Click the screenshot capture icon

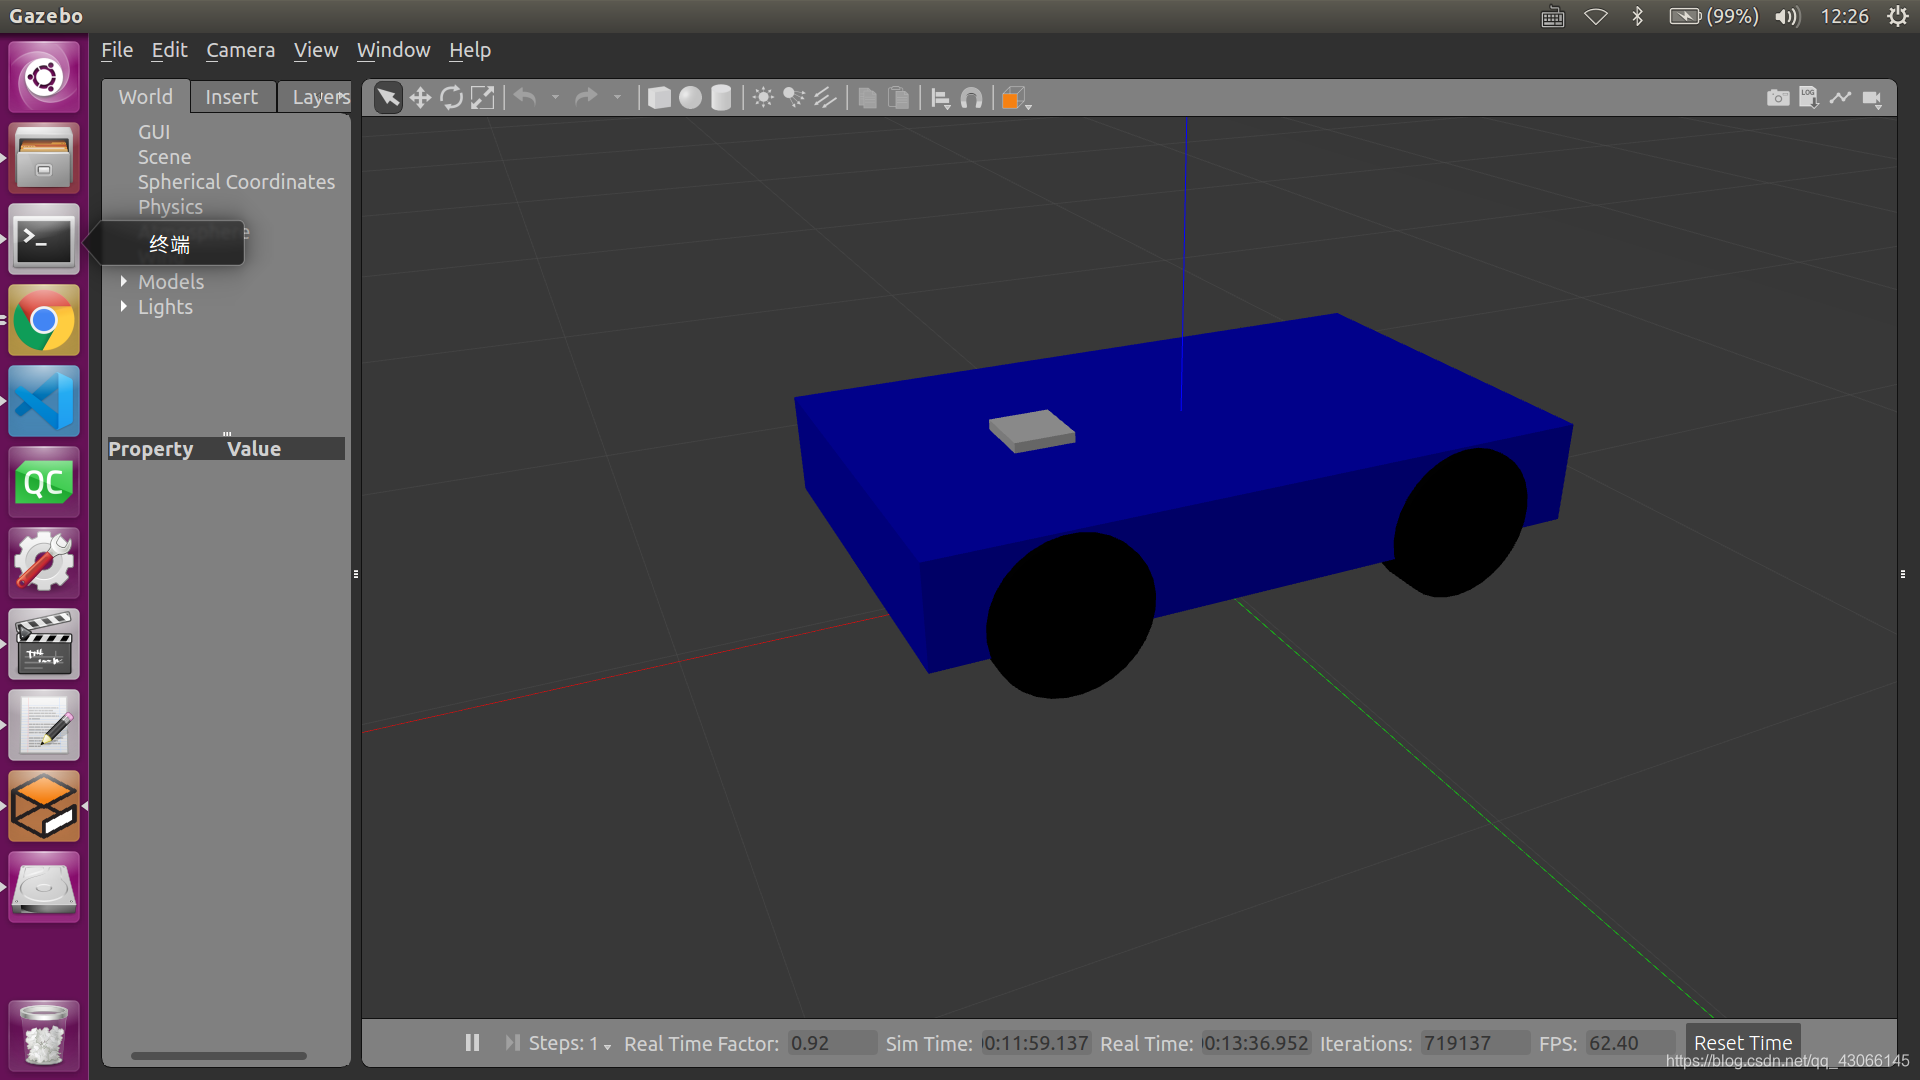click(1778, 96)
